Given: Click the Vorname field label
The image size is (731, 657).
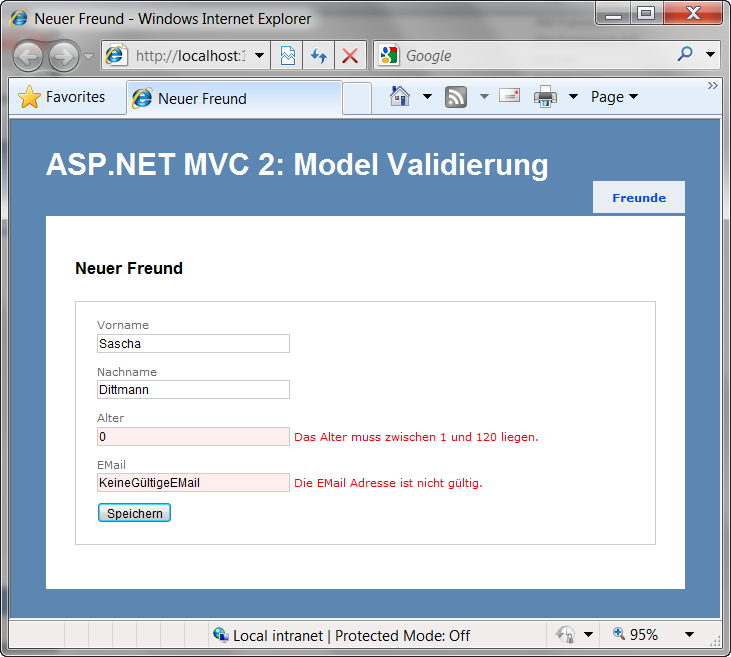Looking at the screenshot, I should [x=123, y=325].
